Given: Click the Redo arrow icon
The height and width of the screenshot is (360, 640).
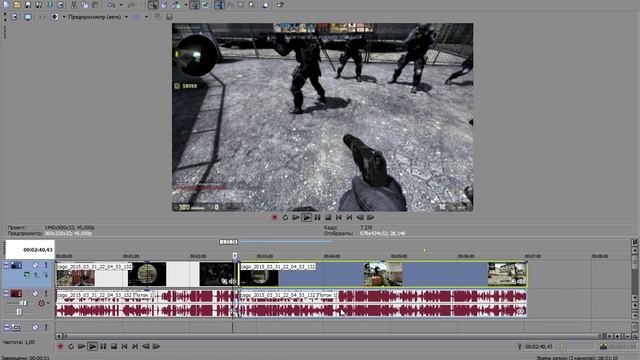Looking at the screenshot, I should tap(131, 5).
